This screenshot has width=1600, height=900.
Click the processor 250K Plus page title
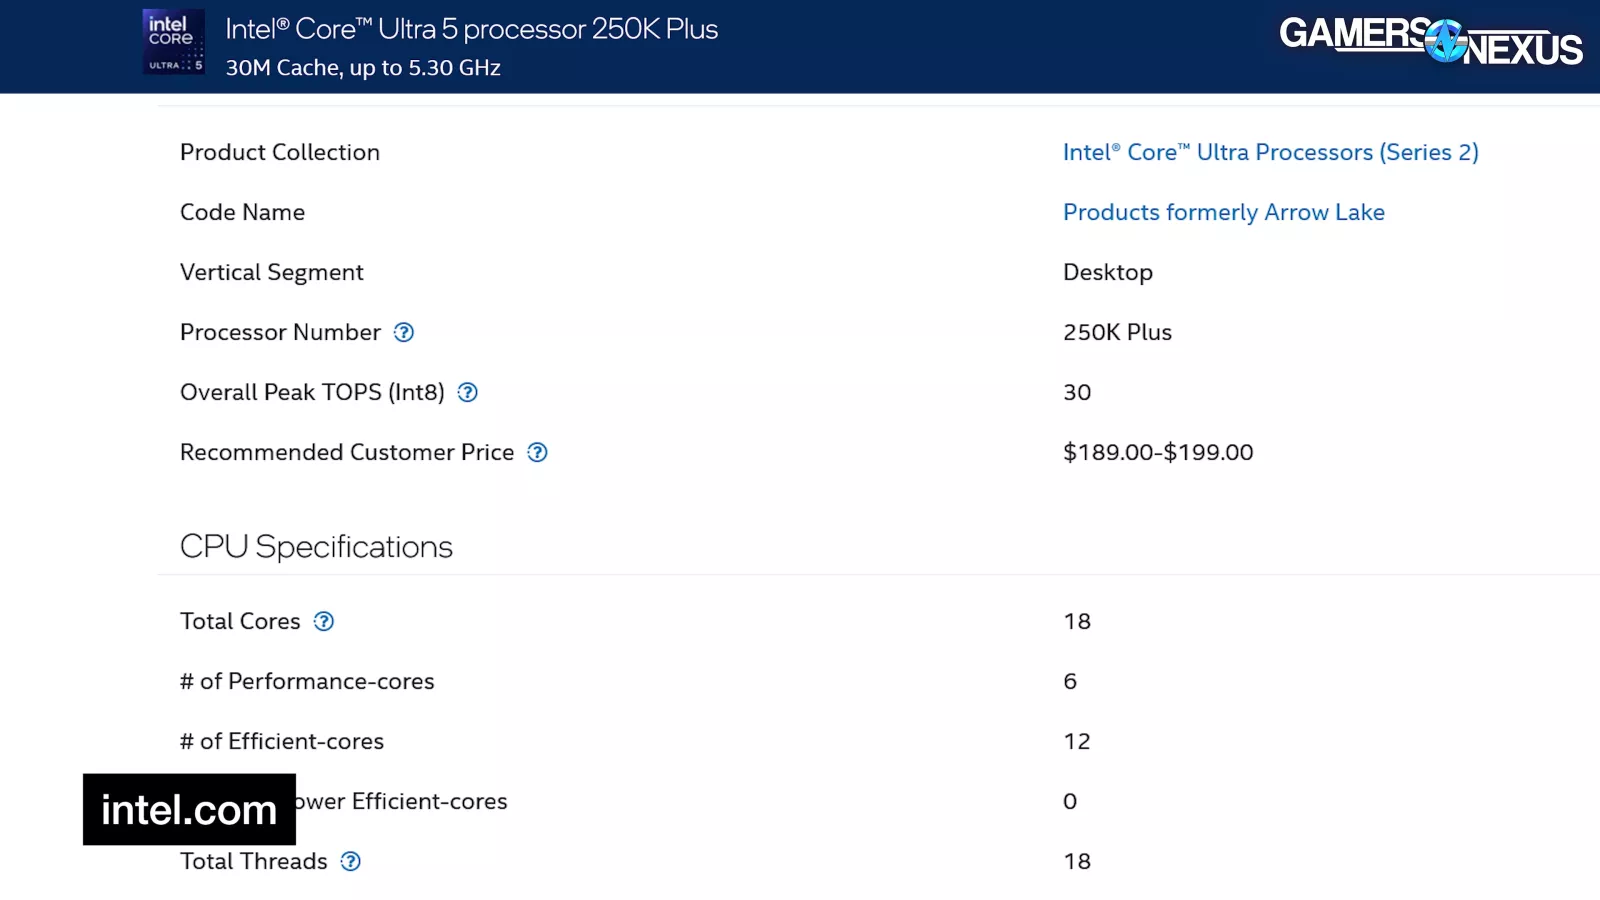(x=471, y=29)
